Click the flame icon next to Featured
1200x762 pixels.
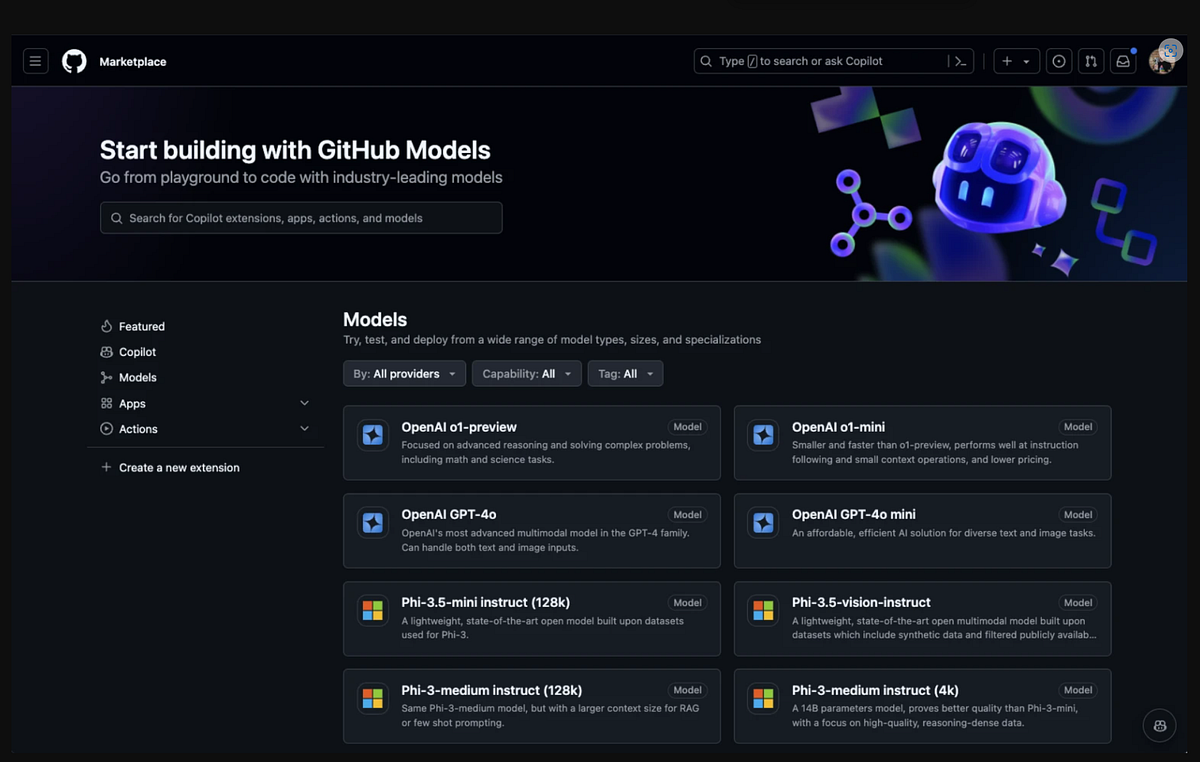click(106, 326)
